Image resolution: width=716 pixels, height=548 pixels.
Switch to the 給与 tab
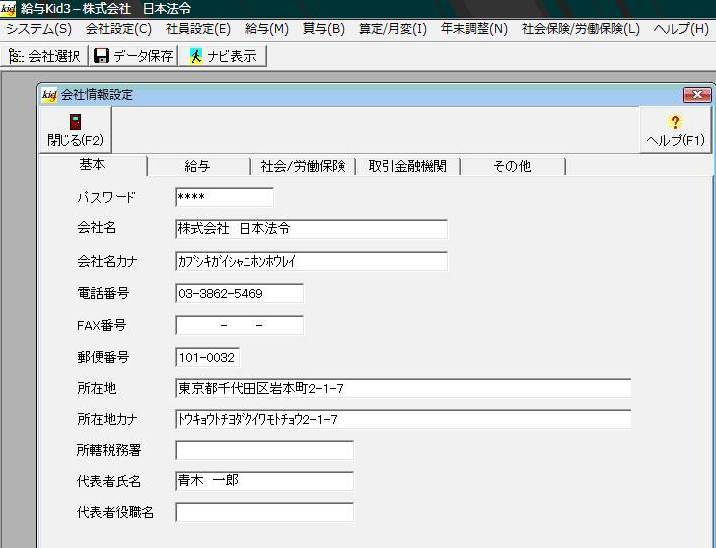198,166
